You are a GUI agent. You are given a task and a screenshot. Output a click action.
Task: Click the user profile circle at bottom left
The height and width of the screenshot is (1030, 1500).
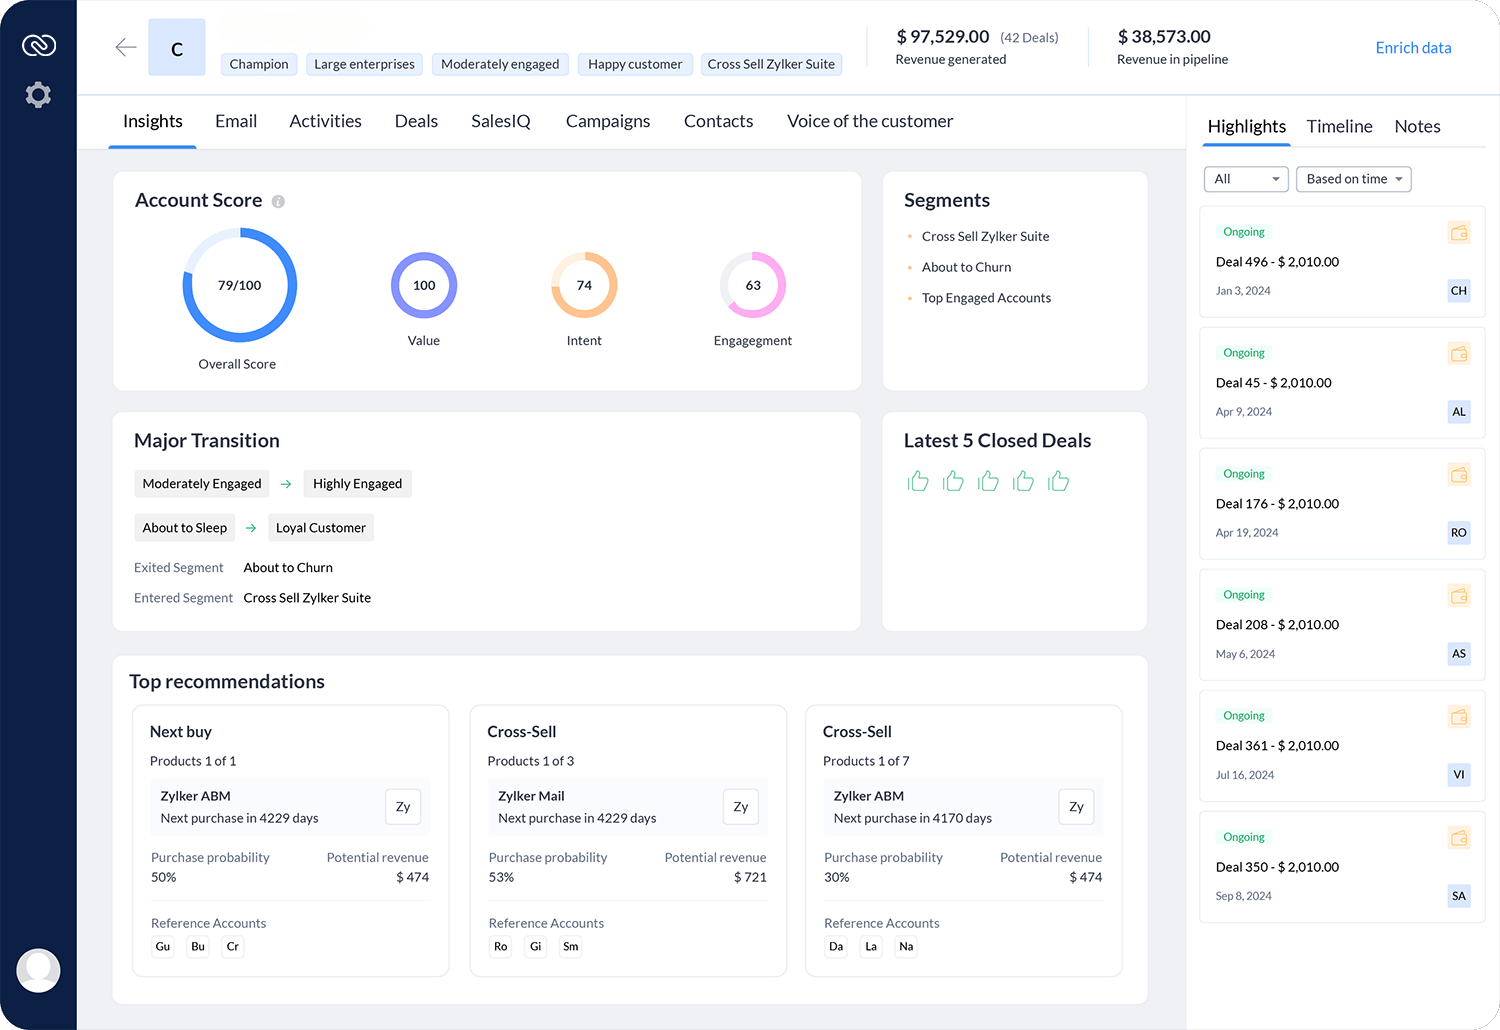pyautogui.click(x=38, y=970)
